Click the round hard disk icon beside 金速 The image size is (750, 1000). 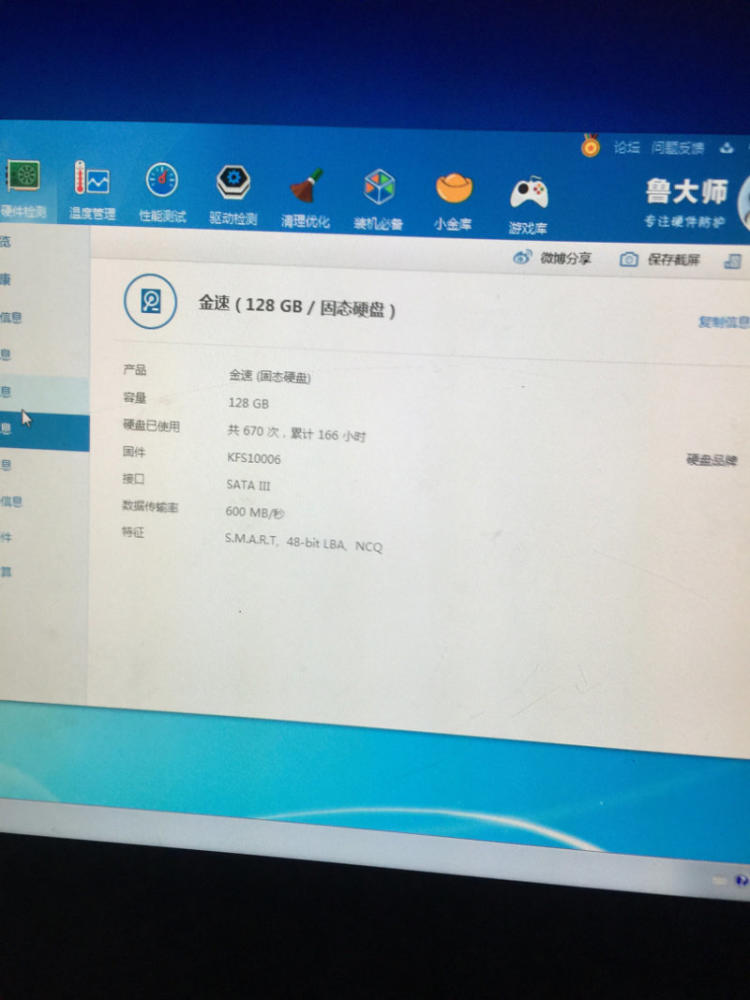coord(151,301)
